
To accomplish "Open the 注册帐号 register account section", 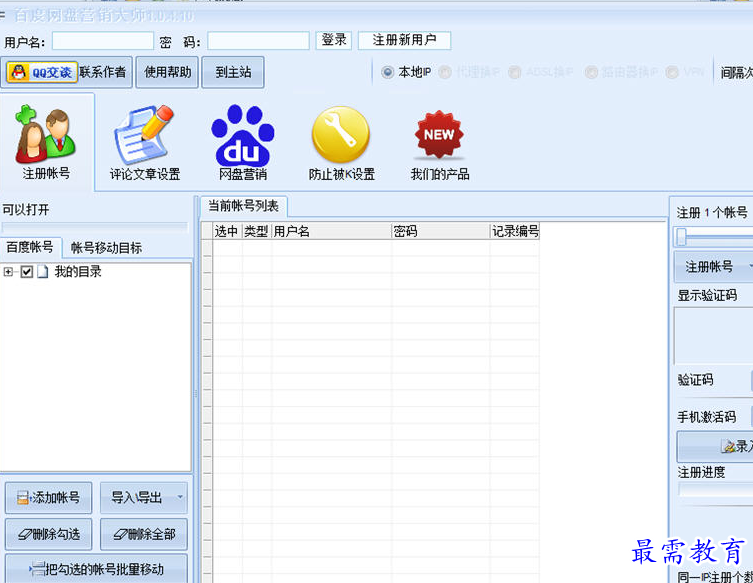I will coord(46,143).
